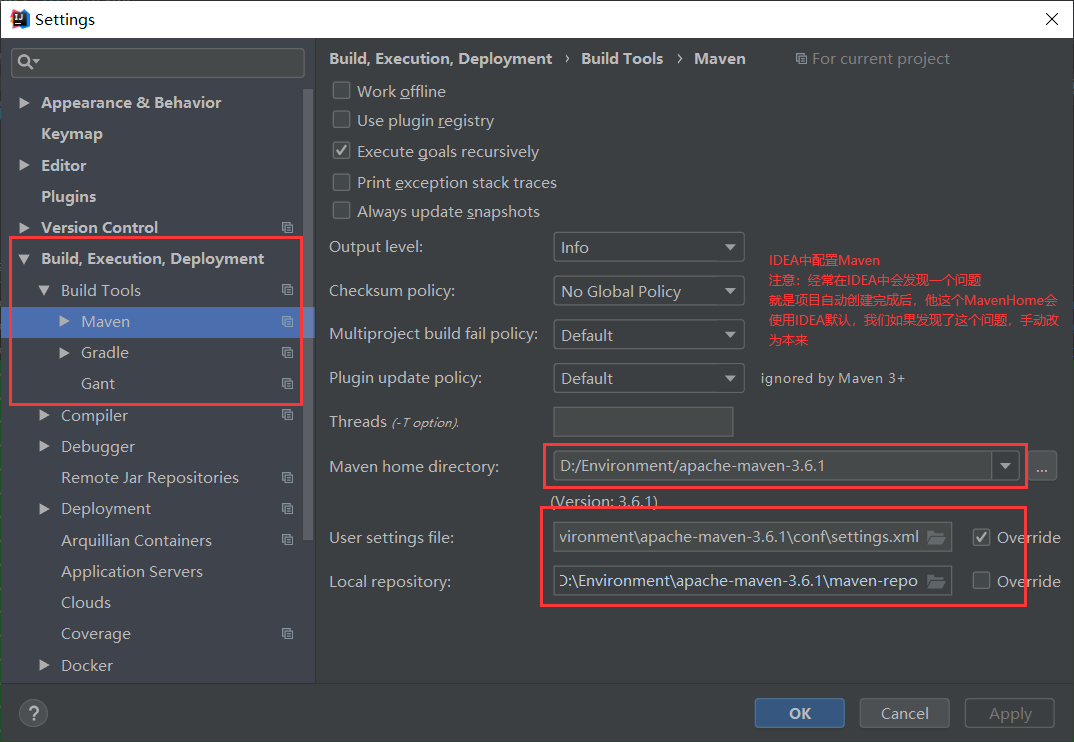This screenshot has height=742, width=1074.
Task: Expand the Maven node arrow
Action: click(64, 321)
